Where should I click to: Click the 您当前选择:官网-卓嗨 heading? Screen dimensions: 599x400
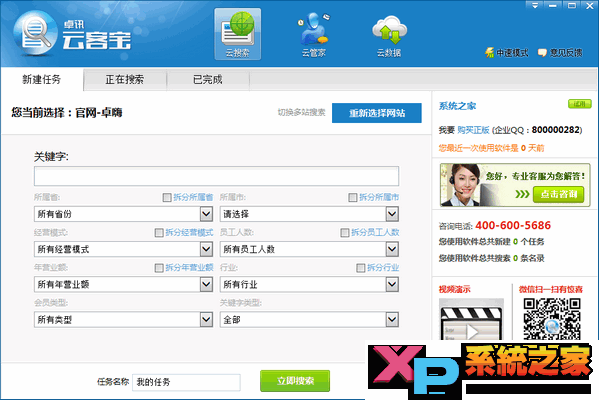pos(67,113)
